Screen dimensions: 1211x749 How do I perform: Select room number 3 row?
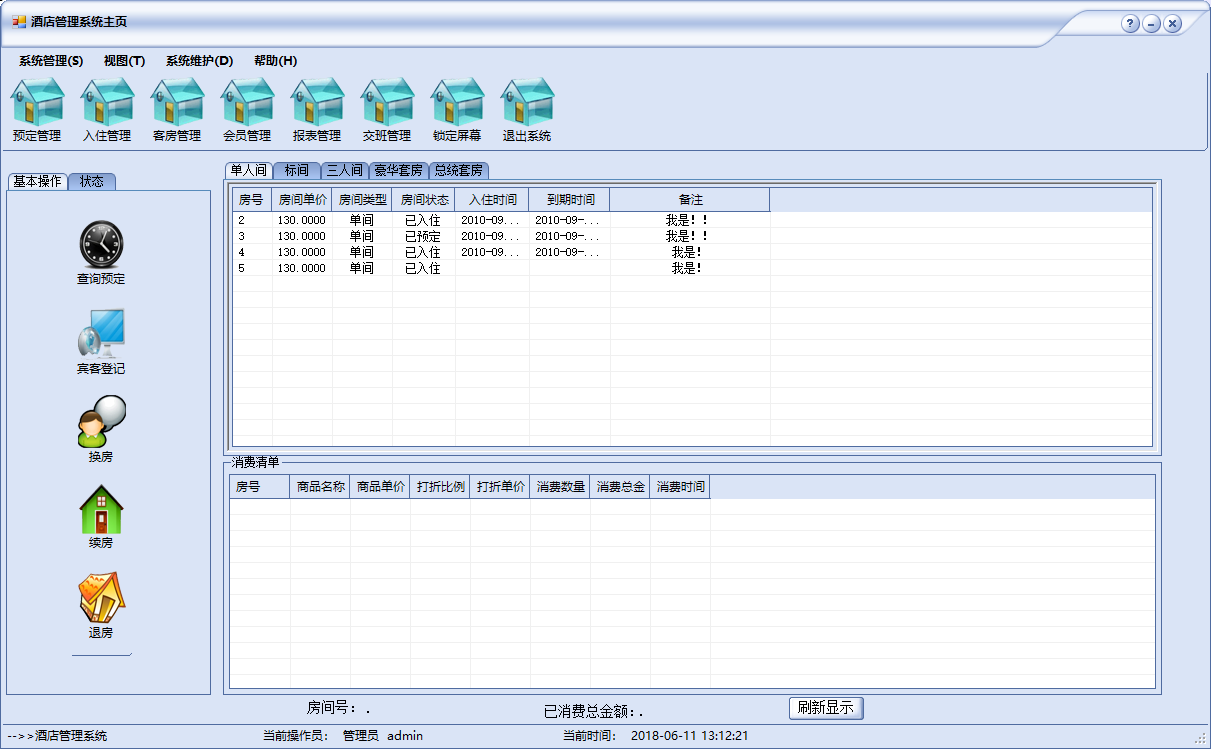click(x=692, y=236)
